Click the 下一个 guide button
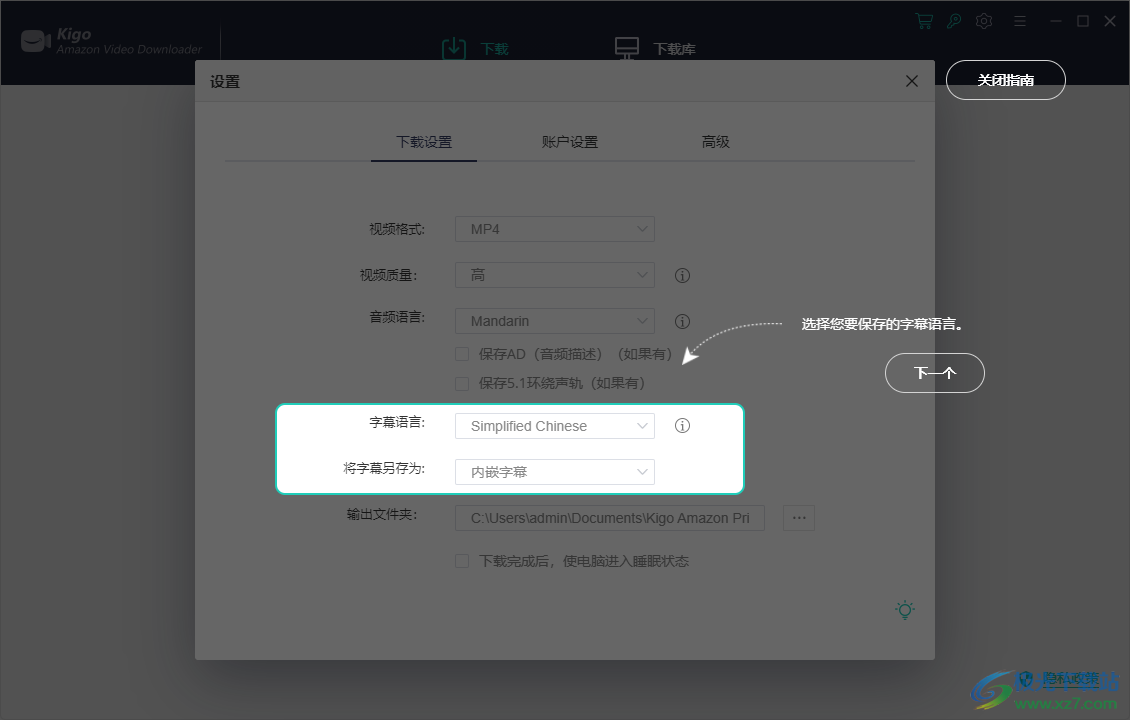The height and width of the screenshot is (720, 1130). [x=935, y=373]
